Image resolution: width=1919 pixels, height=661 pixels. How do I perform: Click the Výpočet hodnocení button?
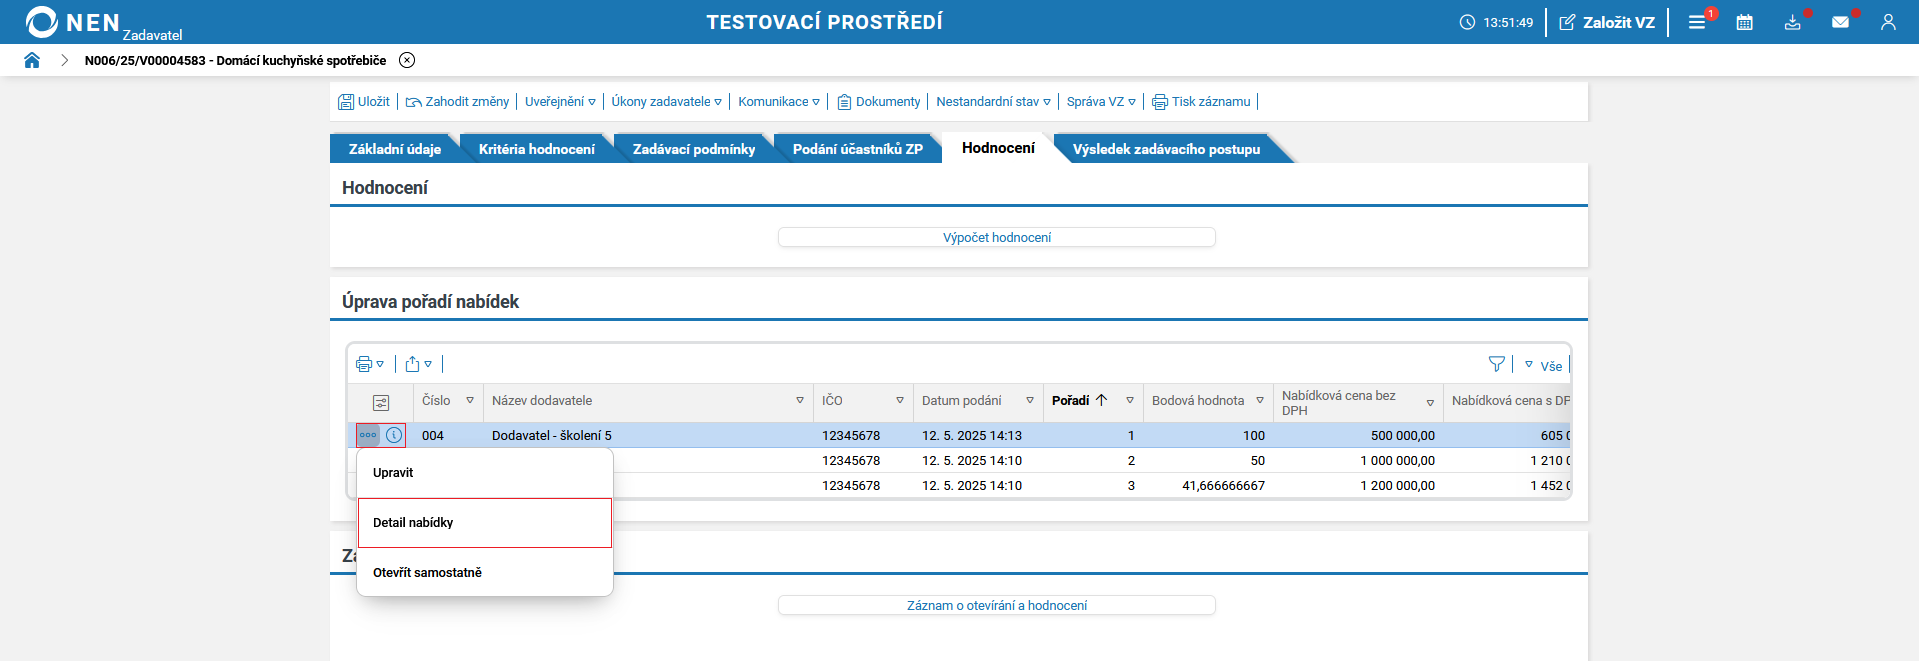click(x=997, y=237)
